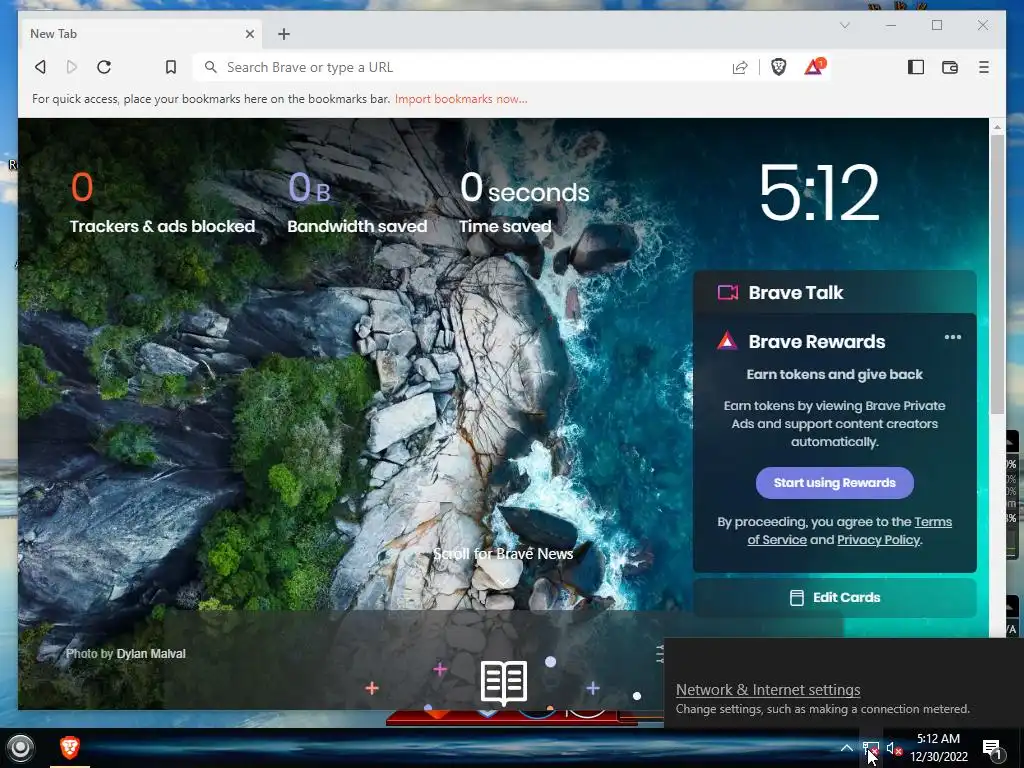Click the Trackers & ads blocked counter
The height and width of the screenshot is (768, 1024).
pyautogui.click(x=162, y=202)
